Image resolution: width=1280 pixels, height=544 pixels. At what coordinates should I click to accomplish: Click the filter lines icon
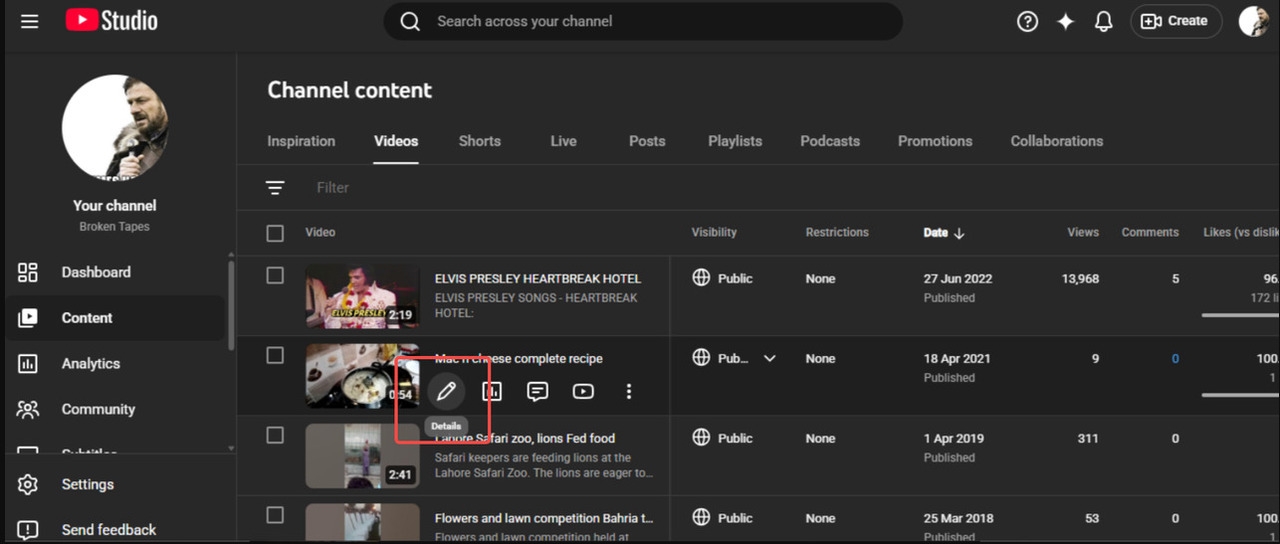click(x=275, y=188)
